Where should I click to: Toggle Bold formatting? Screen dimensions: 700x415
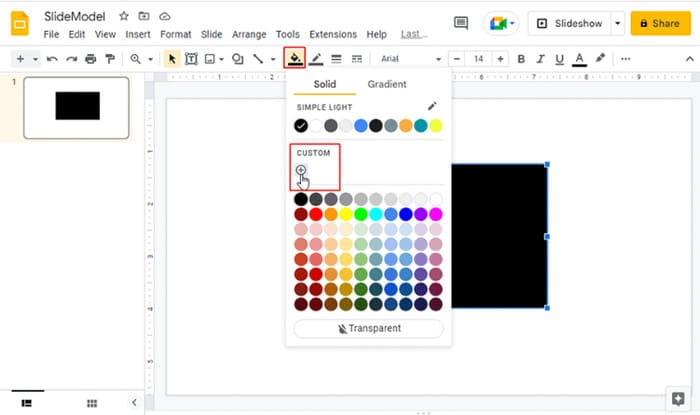[521, 59]
